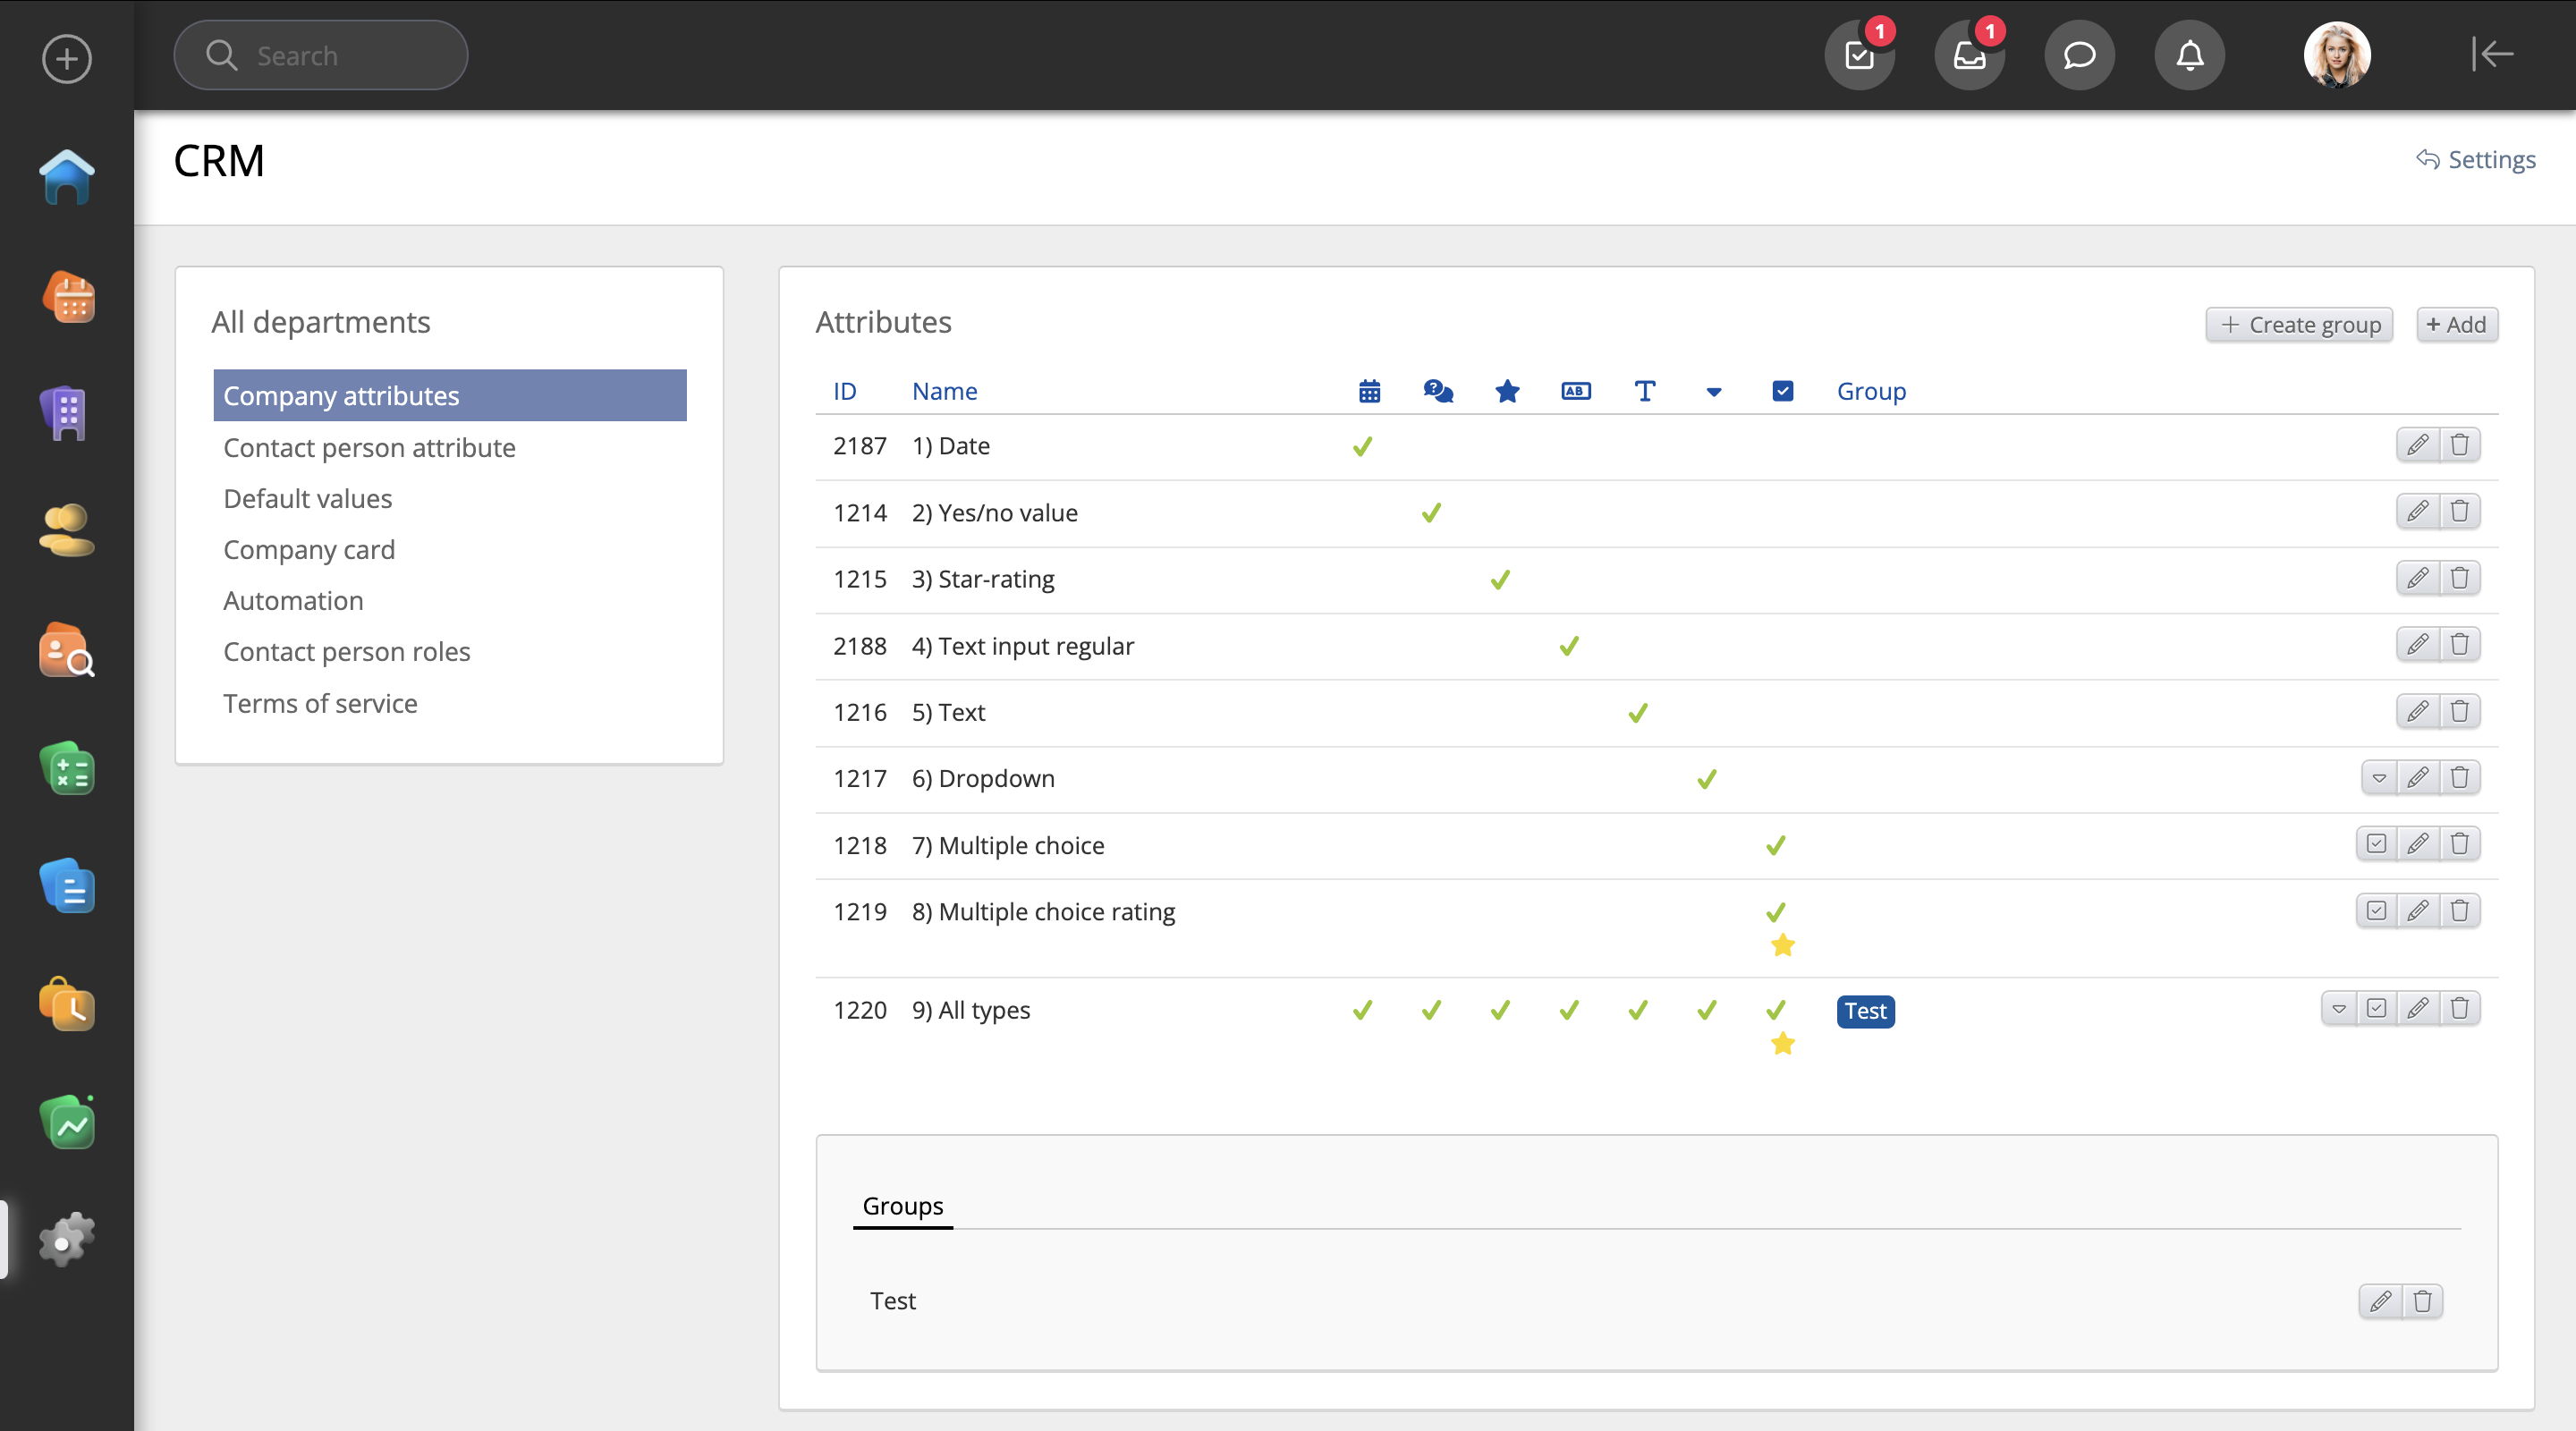The image size is (2576, 1431).
Task: Click checkbox options for 8) Multiple choice rating
Action: pyautogui.click(x=2376, y=910)
